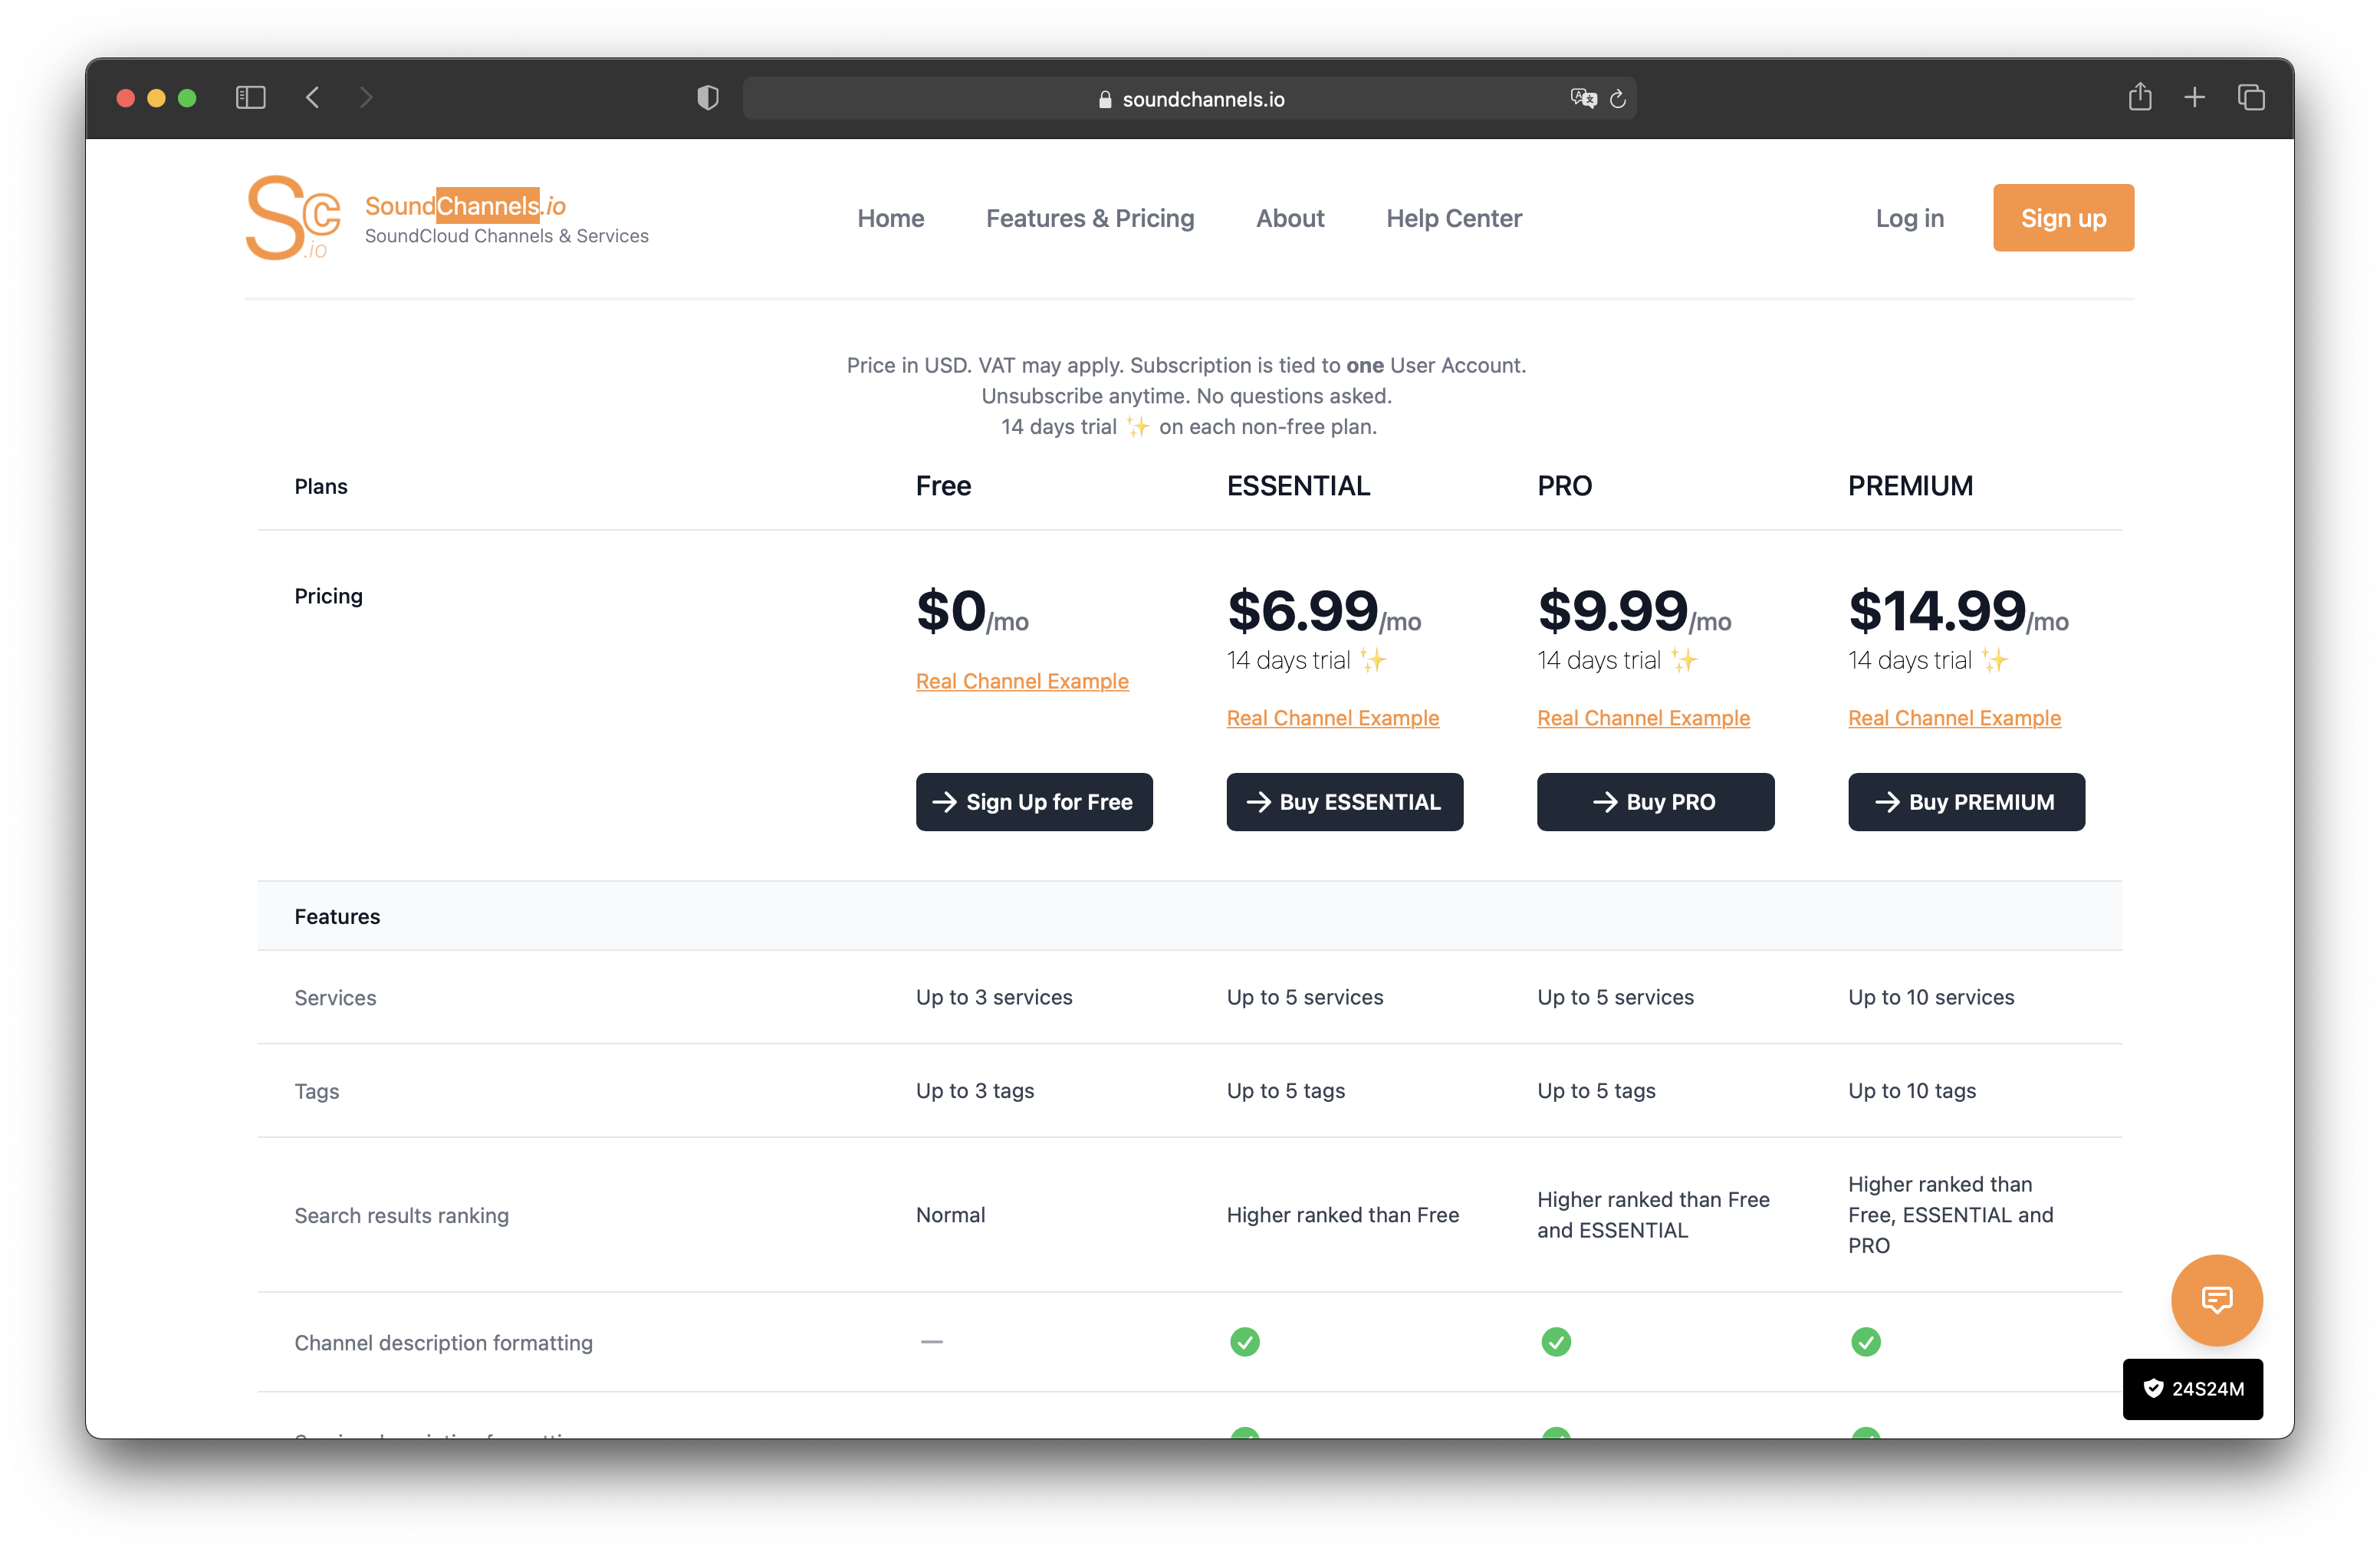Click the $9.99 price text
This screenshot has width=2380, height=1552.
(x=1613, y=610)
